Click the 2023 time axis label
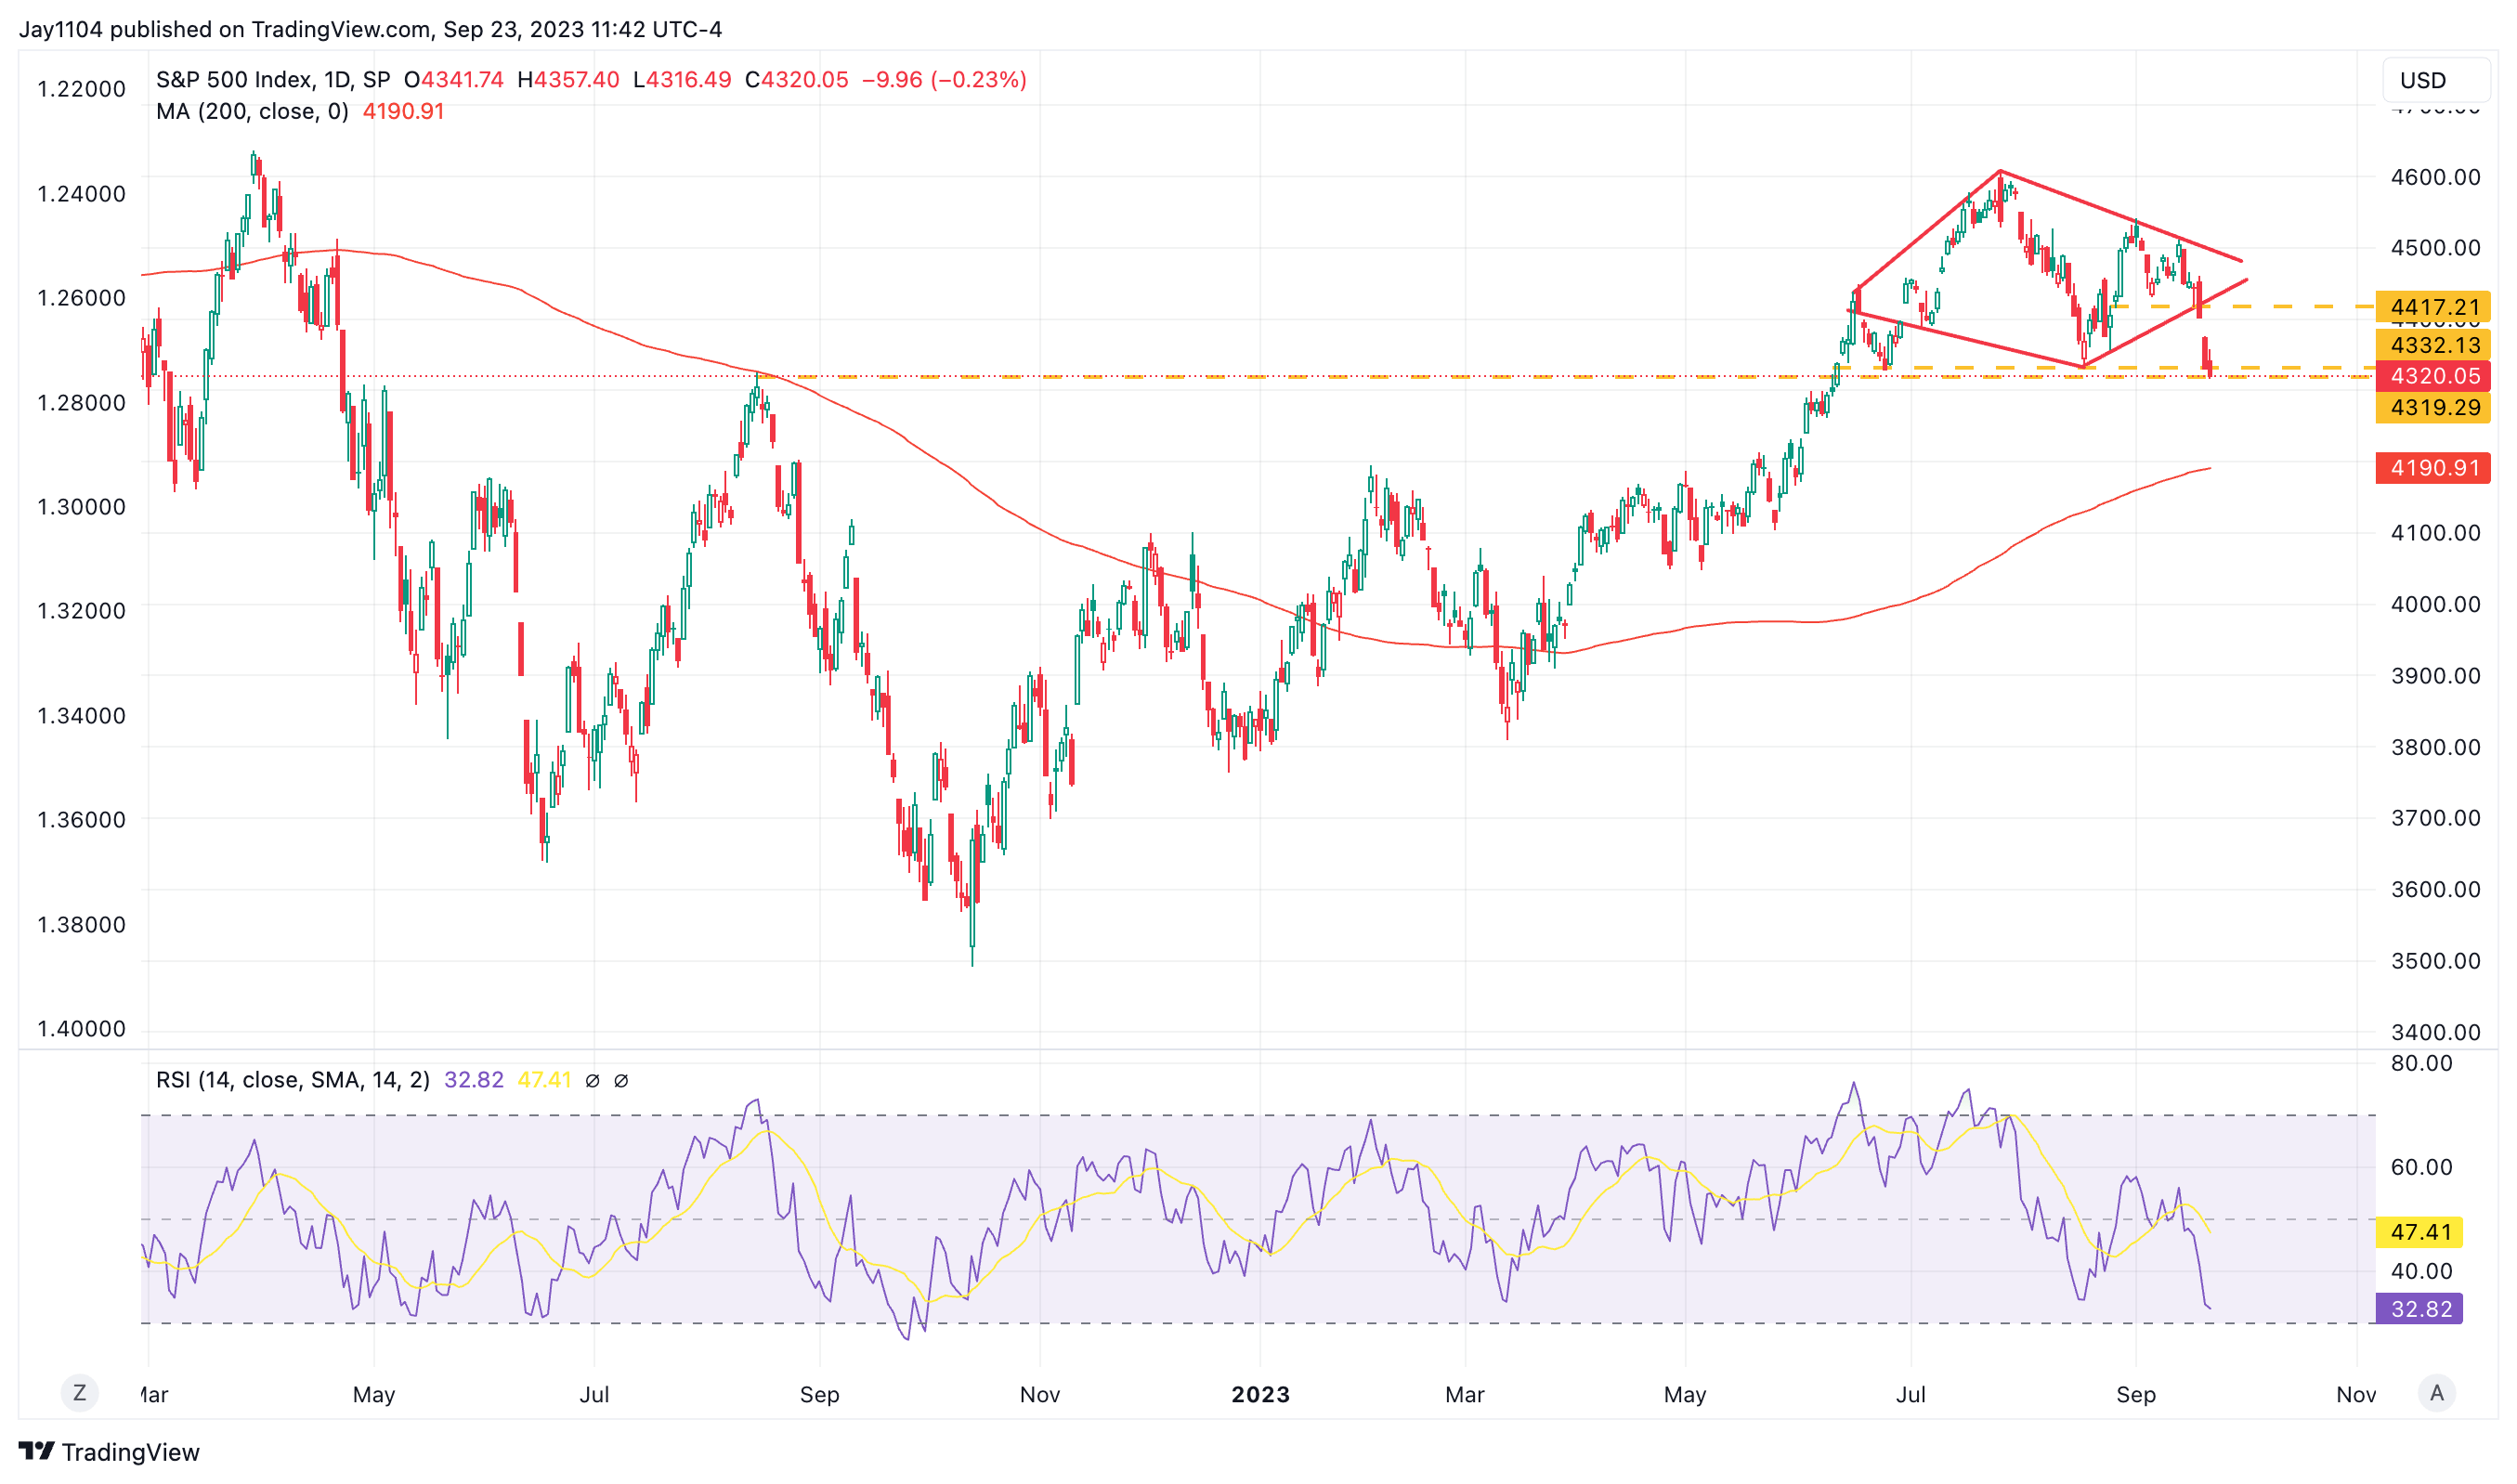The height and width of the screenshot is (1484, 2517). [x=1260, y=1394]
